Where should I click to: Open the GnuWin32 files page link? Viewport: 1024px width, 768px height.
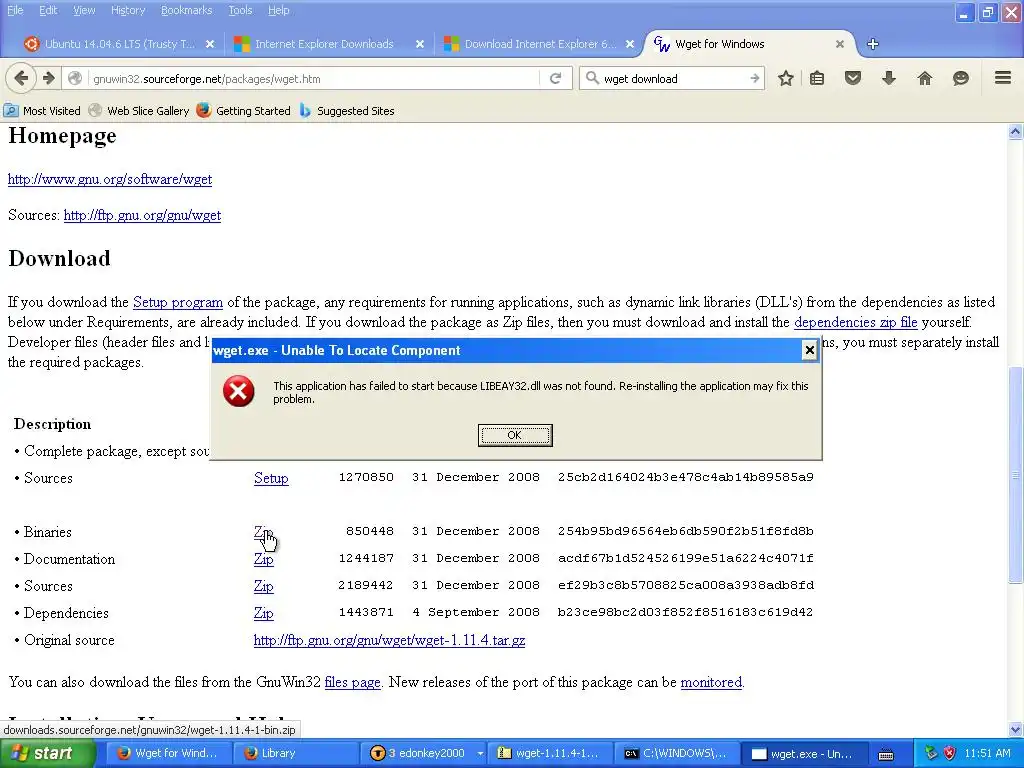coord(353,682)
